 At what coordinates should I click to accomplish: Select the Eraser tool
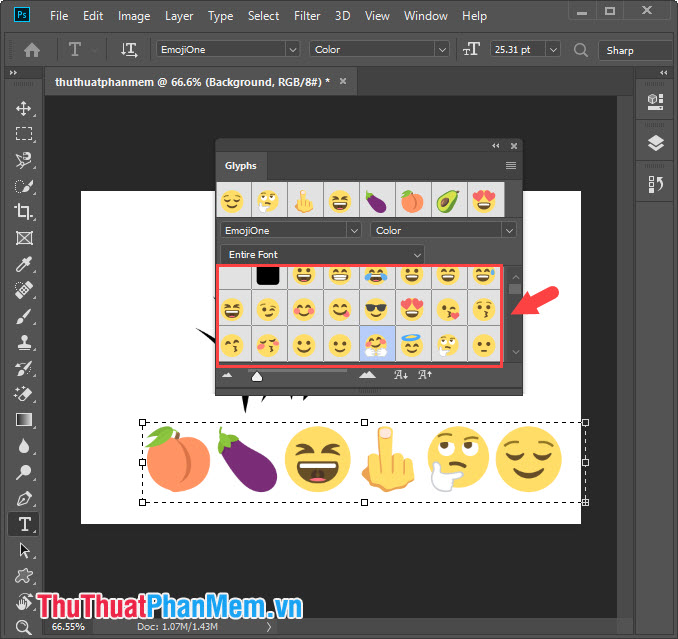(x=24, y=394)
